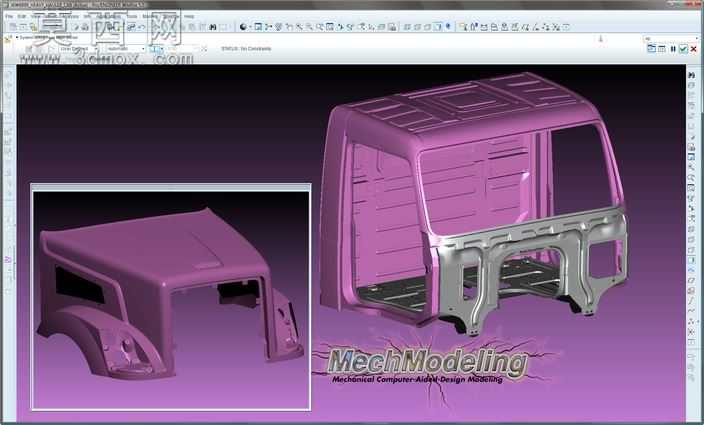The width and height of the screenshot is (704, 425).
Task: Click the STATUS: No Constraints text
Action: tap(246, 48)
